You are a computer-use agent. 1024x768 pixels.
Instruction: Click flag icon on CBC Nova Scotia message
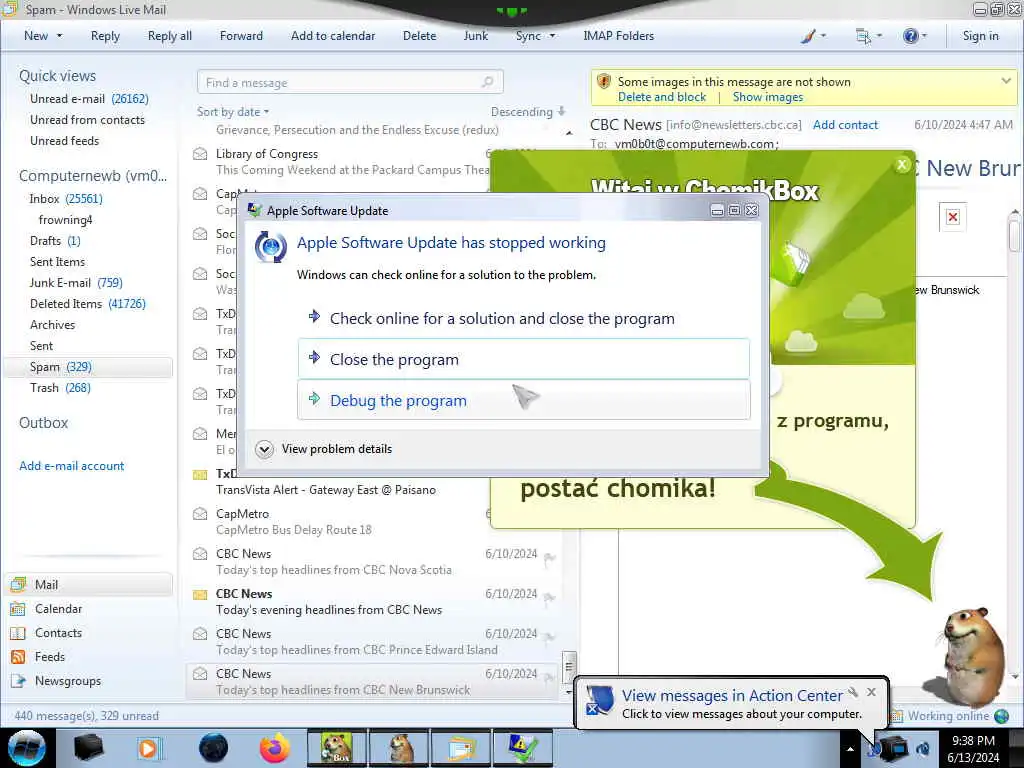point(549,558)
